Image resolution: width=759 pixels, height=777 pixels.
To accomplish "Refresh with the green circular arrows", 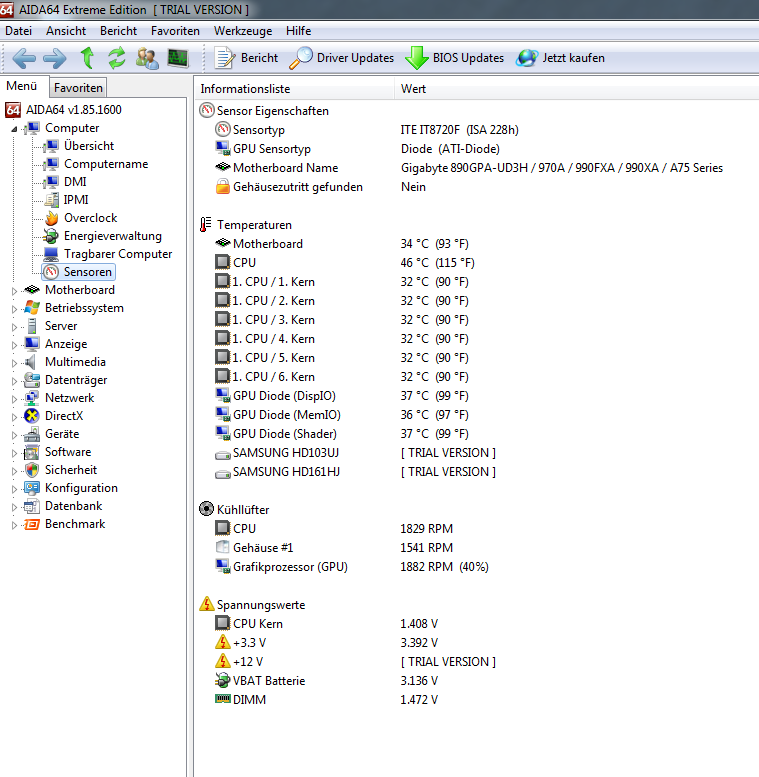I will click(117, 58).
